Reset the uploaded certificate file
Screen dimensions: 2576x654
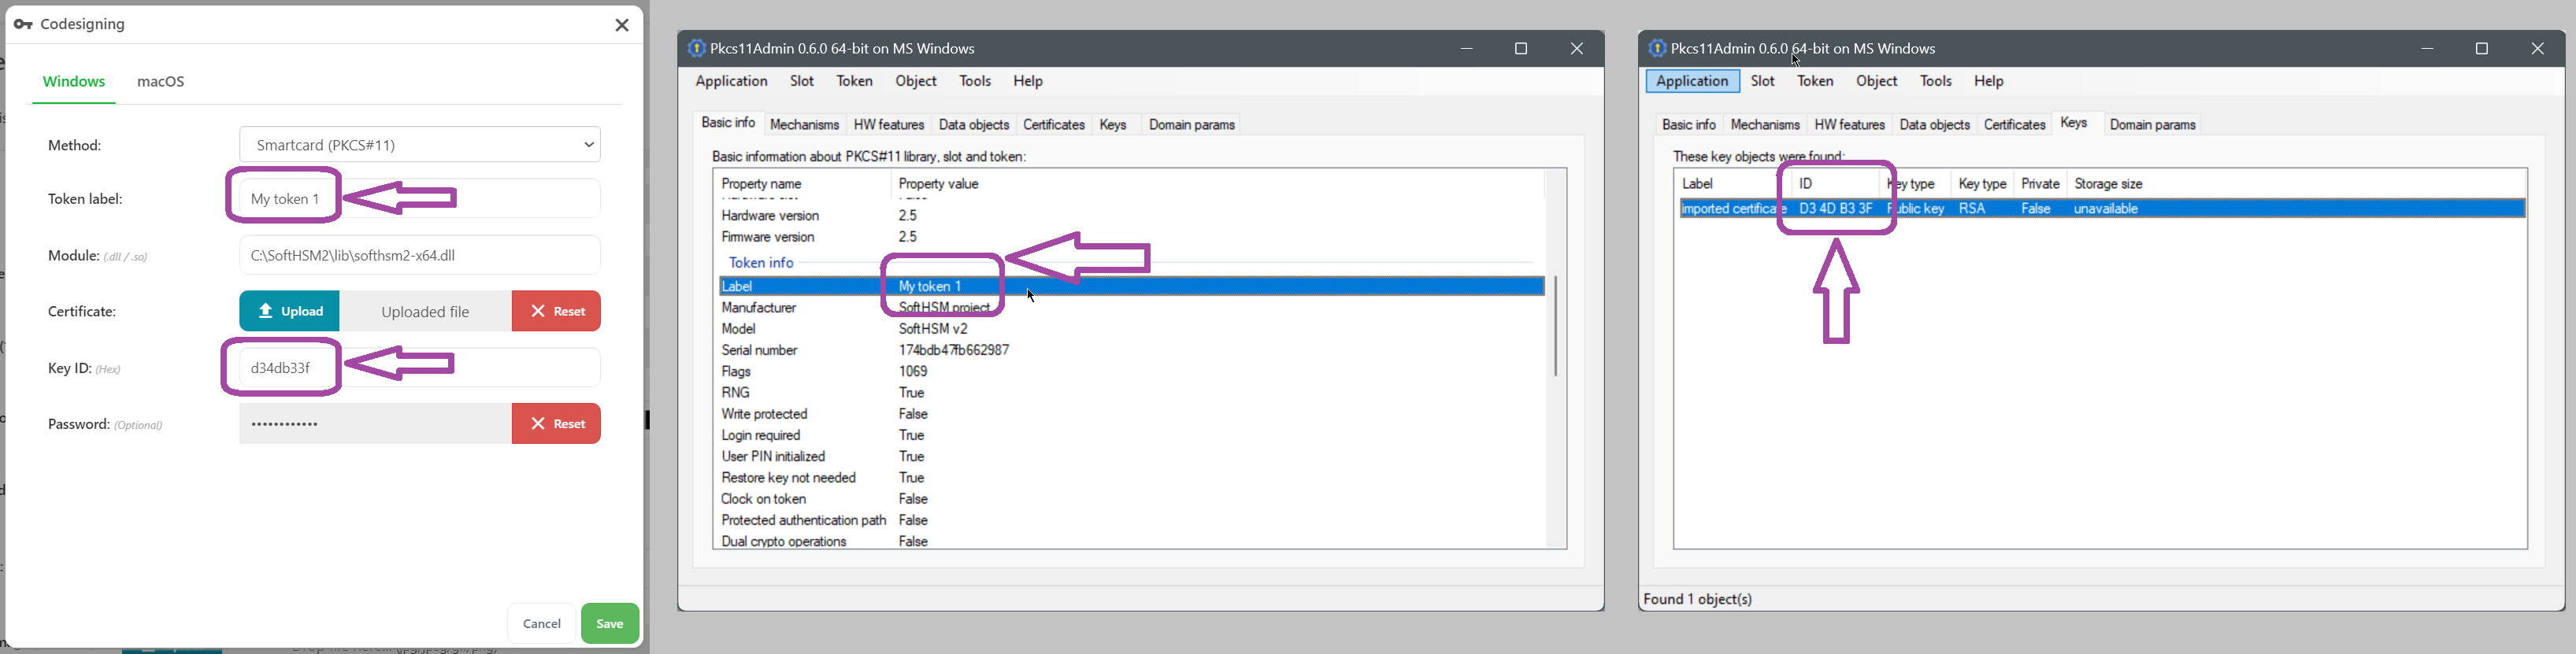tap(556, 311)
